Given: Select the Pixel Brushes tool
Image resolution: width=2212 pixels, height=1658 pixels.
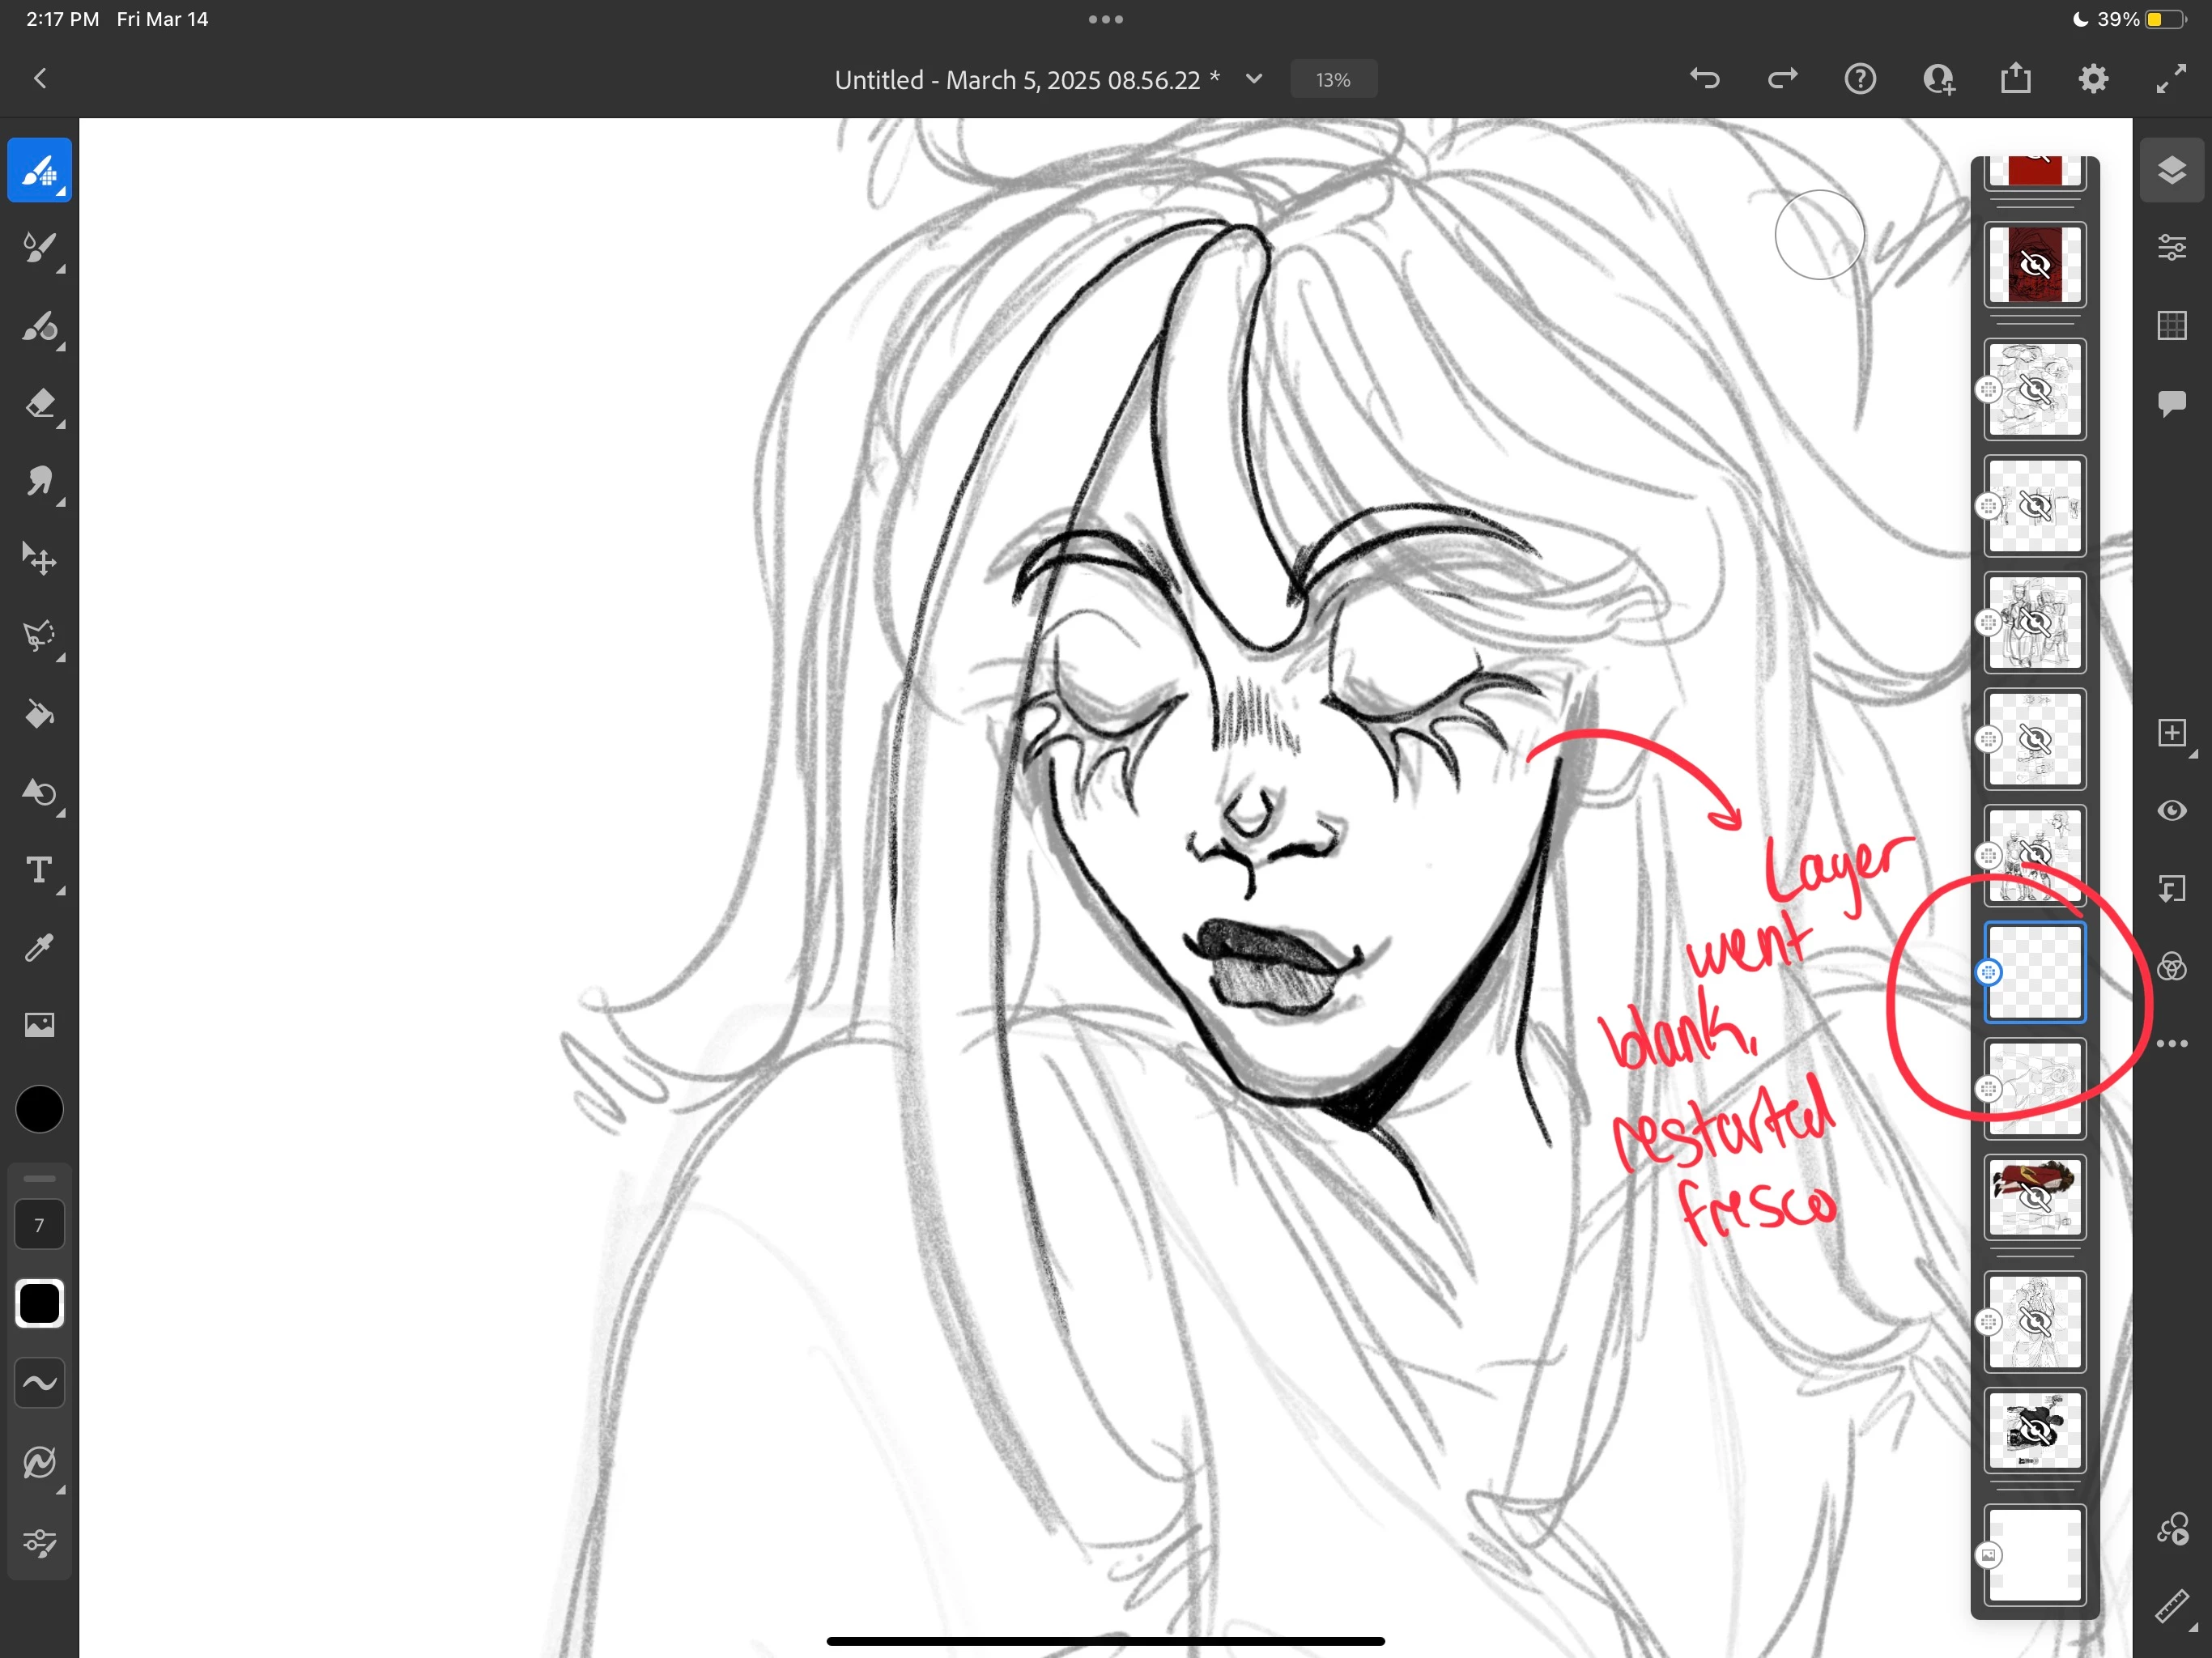Looking at the screenshot, I should 39,170.
